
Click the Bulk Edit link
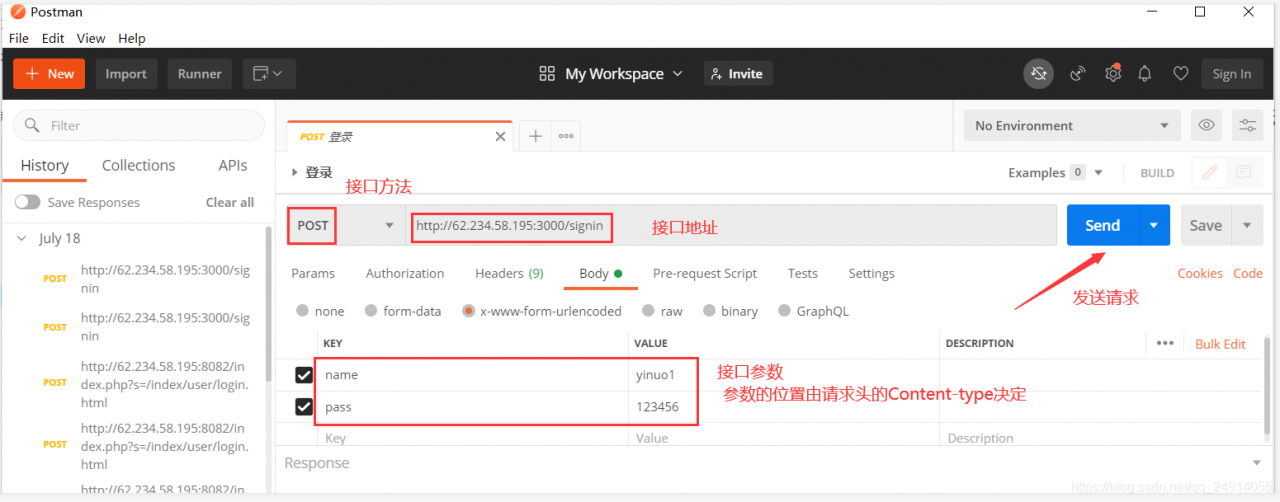pos(1220,343)
